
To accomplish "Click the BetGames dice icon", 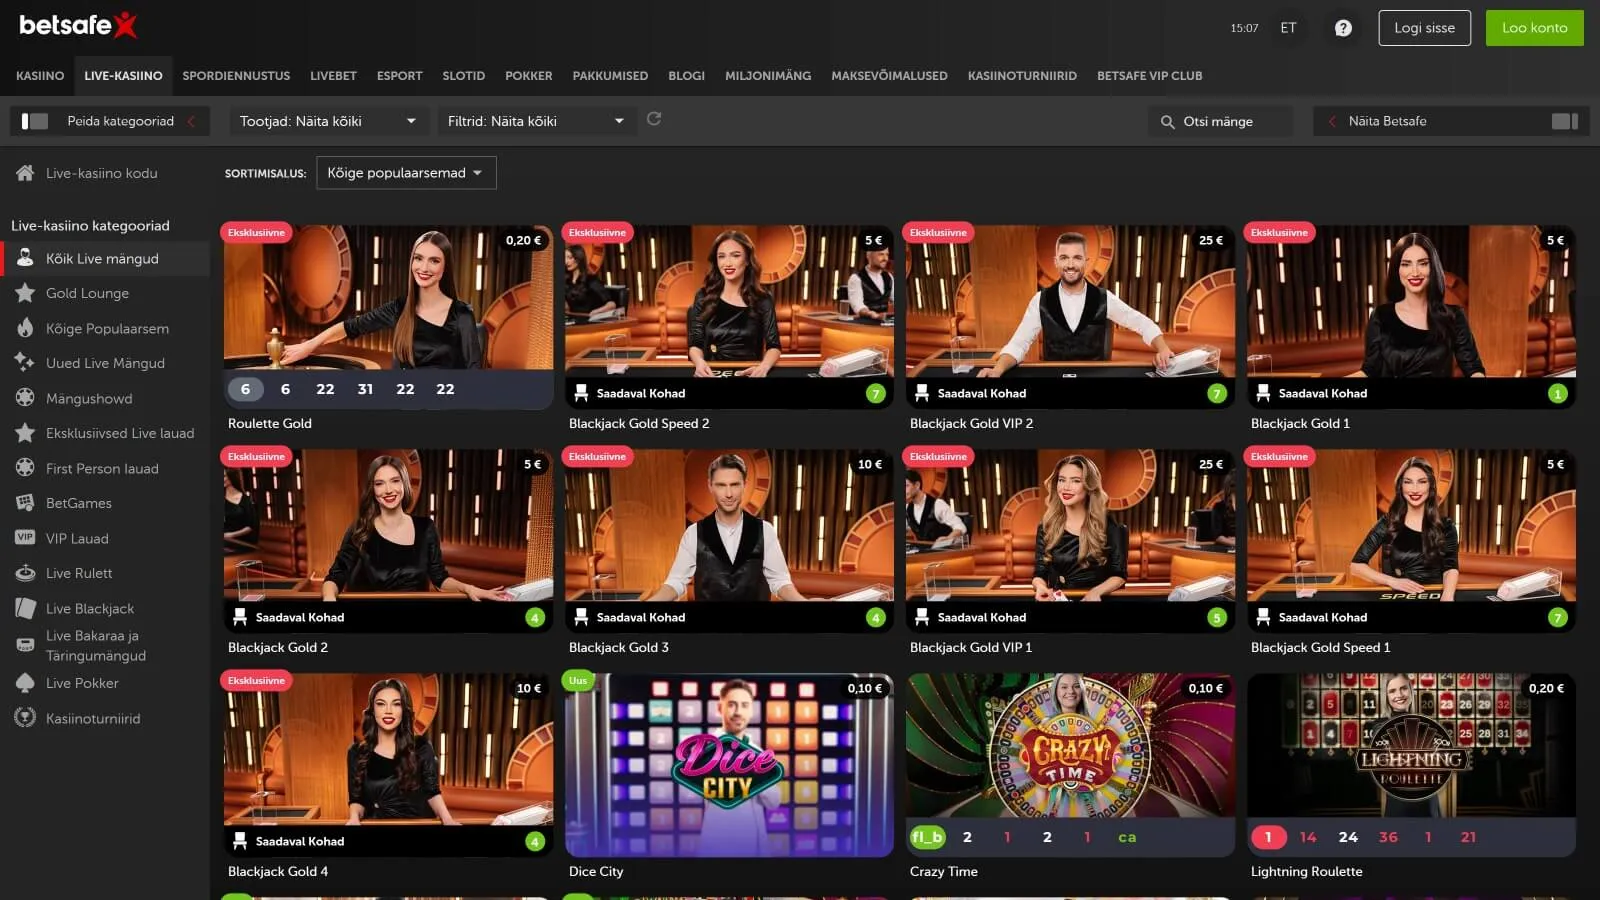I will point(25,503).
